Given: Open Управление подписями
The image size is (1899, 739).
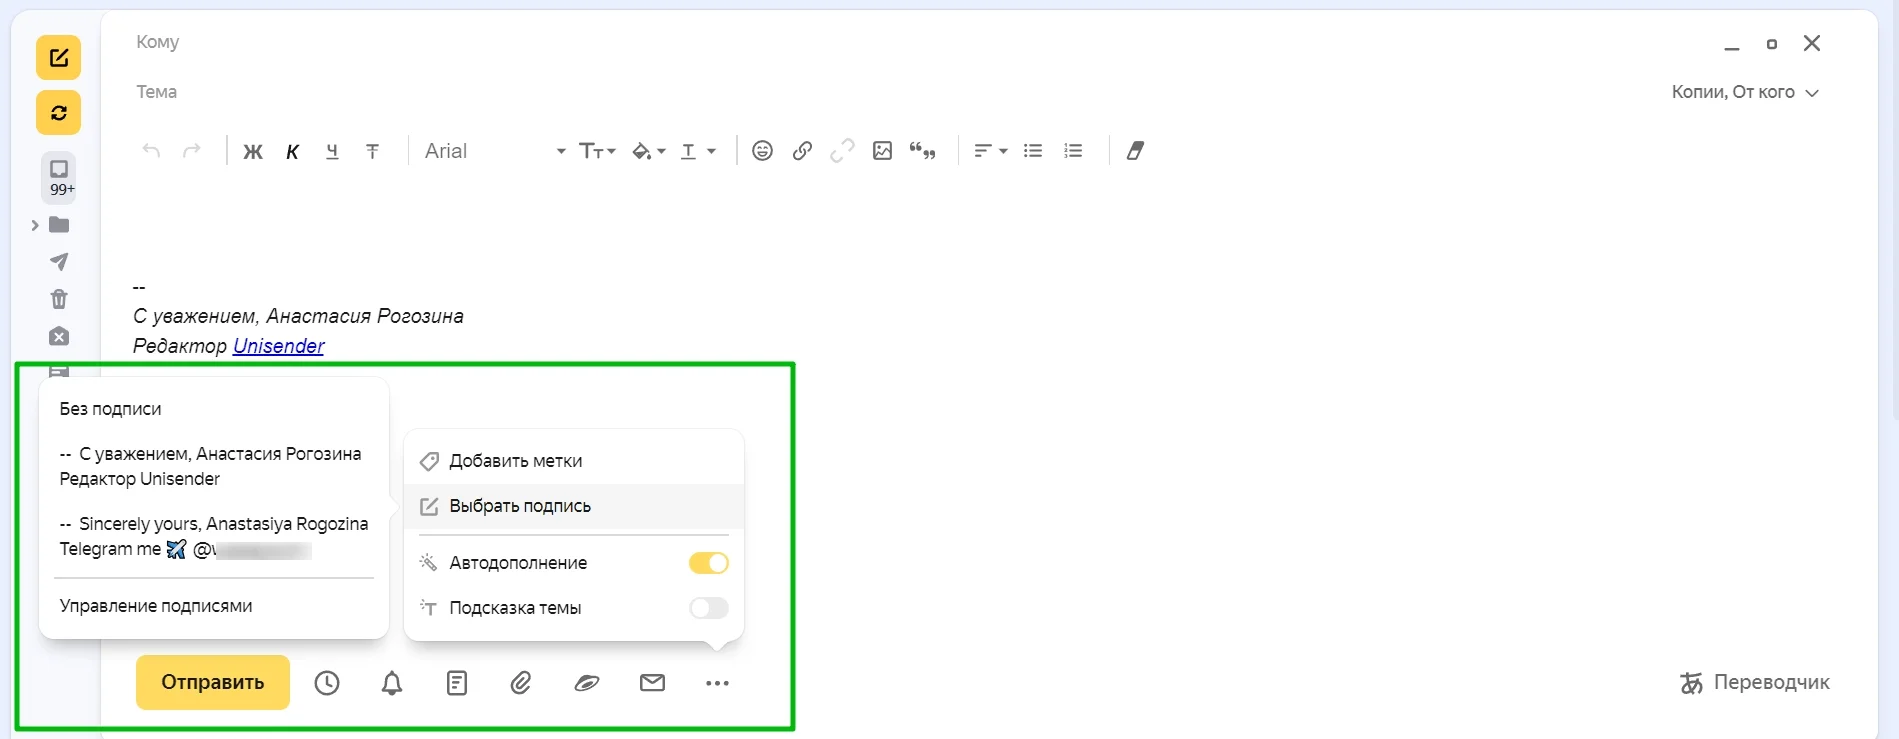Looking at the screenshot, I should point(156,606).
